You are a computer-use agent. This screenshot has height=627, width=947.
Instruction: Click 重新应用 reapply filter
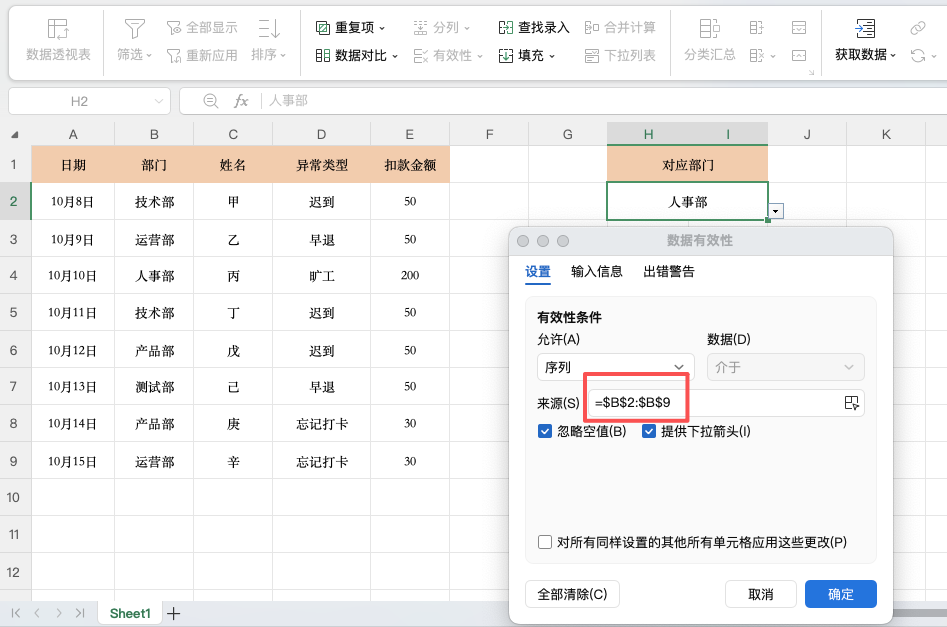click(x=202, y=56)
